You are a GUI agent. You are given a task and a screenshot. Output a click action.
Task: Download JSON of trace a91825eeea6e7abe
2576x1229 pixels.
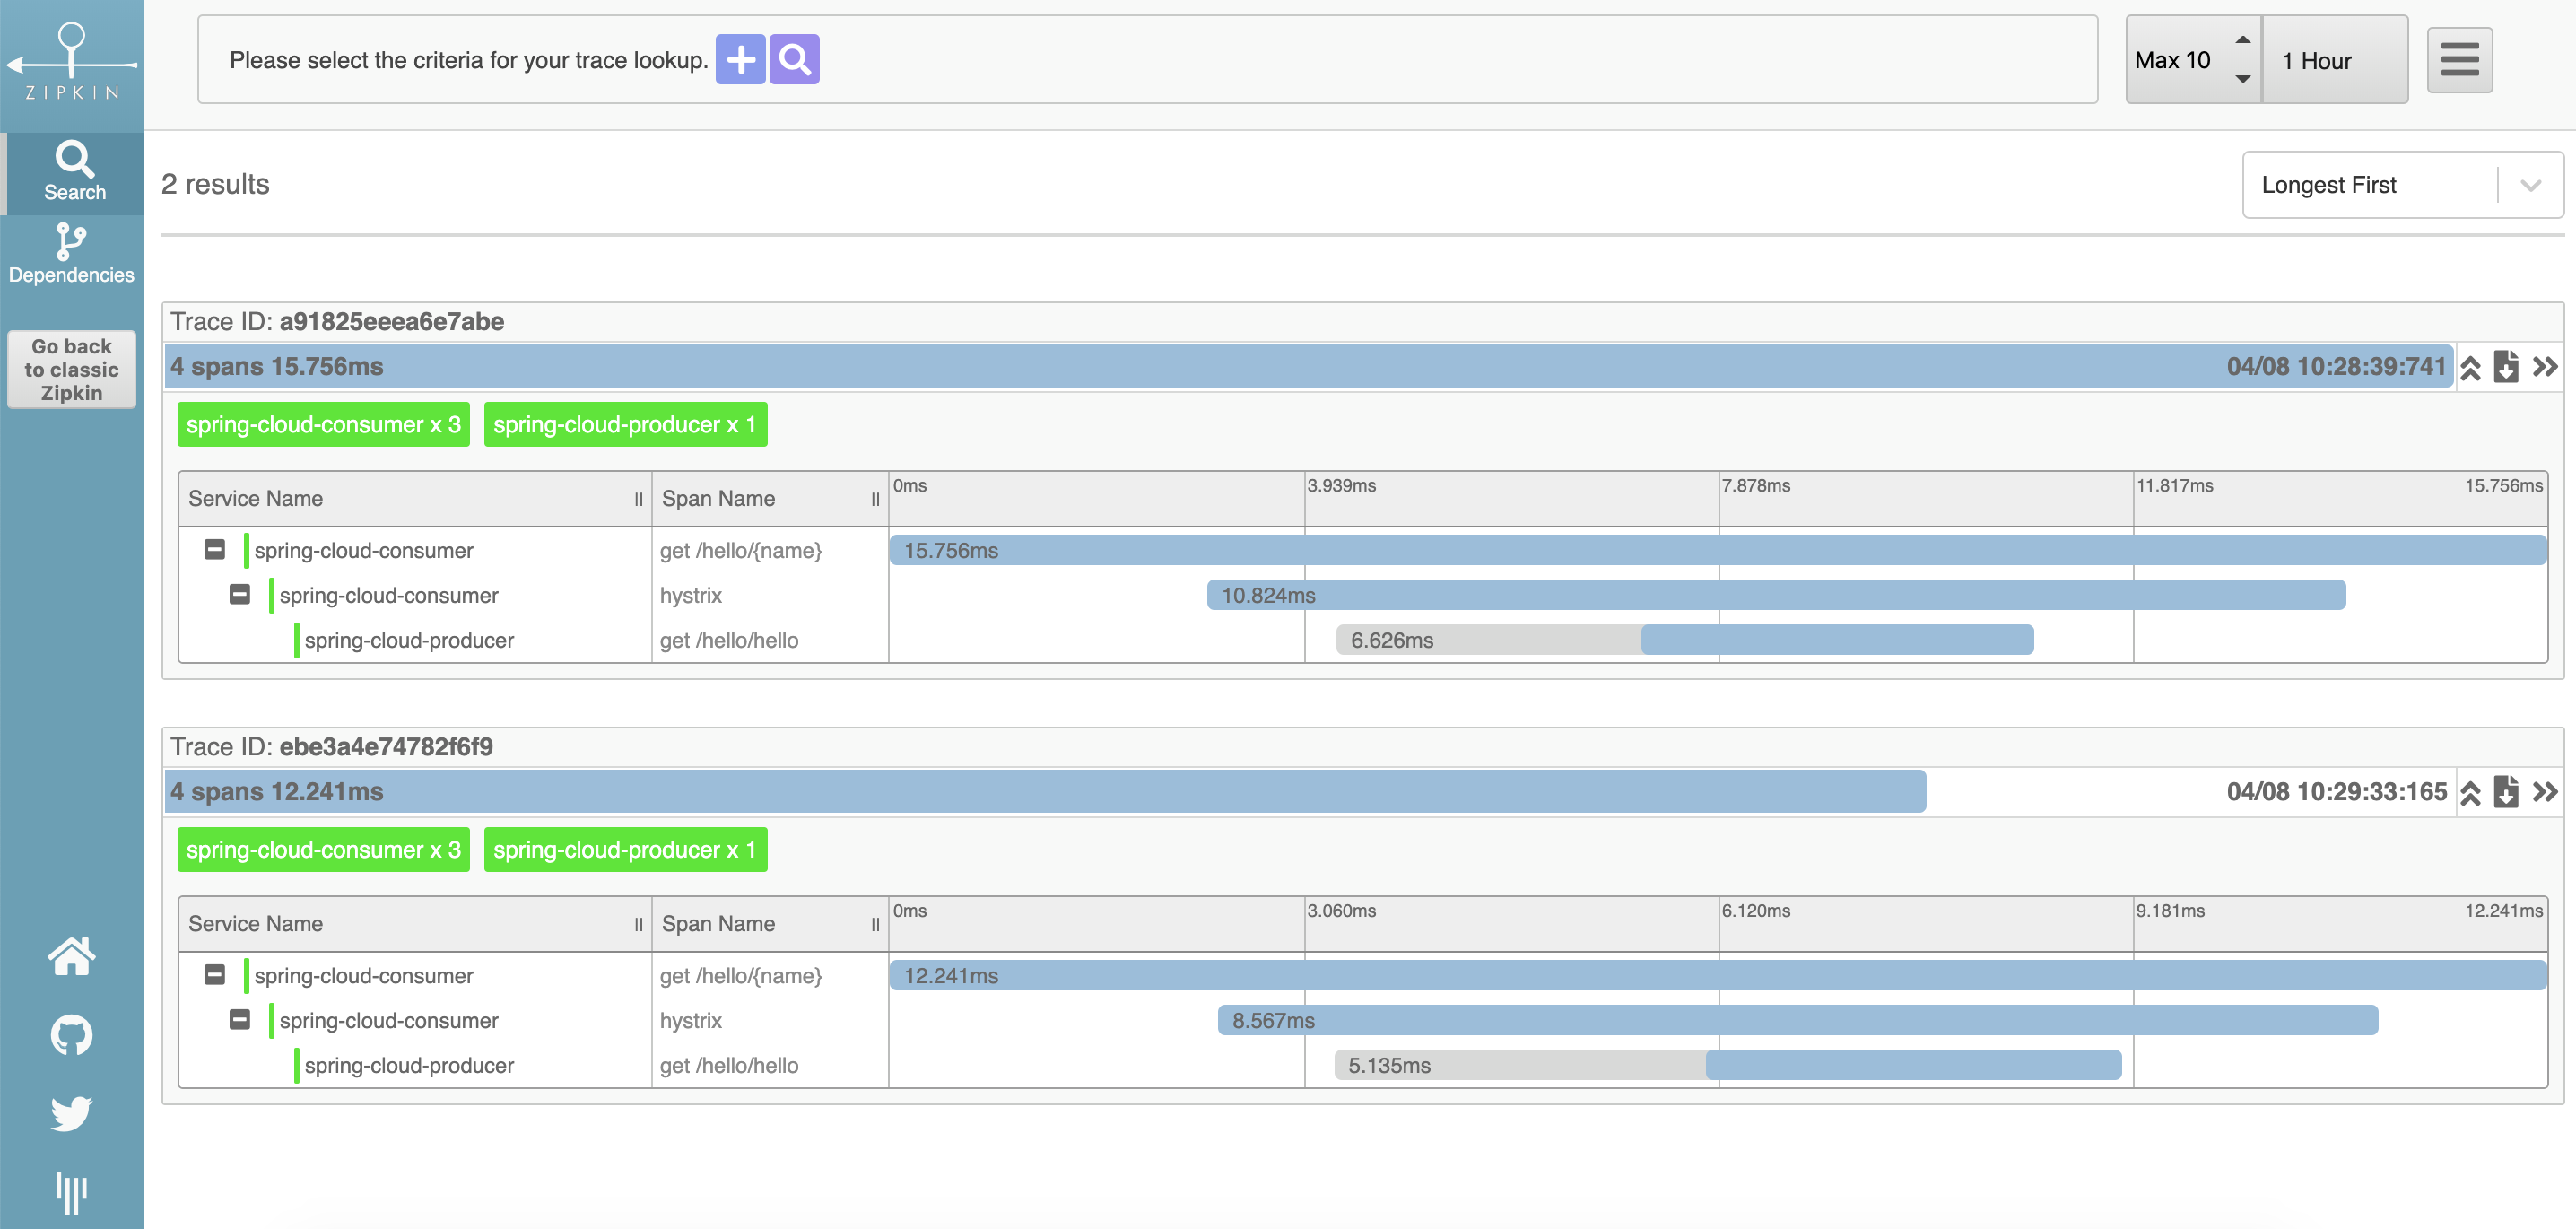coord(2506,367)
